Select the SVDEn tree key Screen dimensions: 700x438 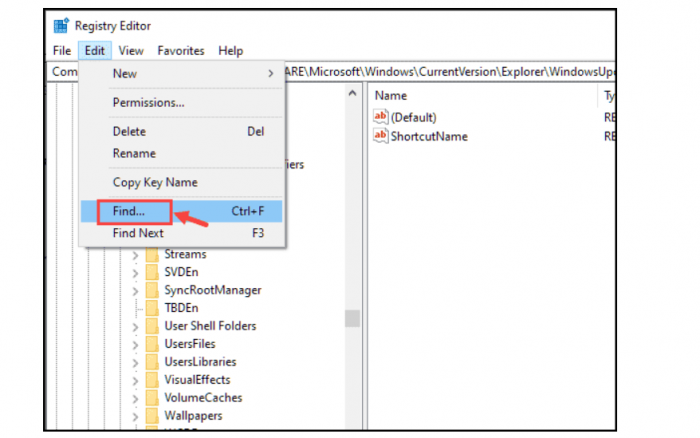click(181, 272)
